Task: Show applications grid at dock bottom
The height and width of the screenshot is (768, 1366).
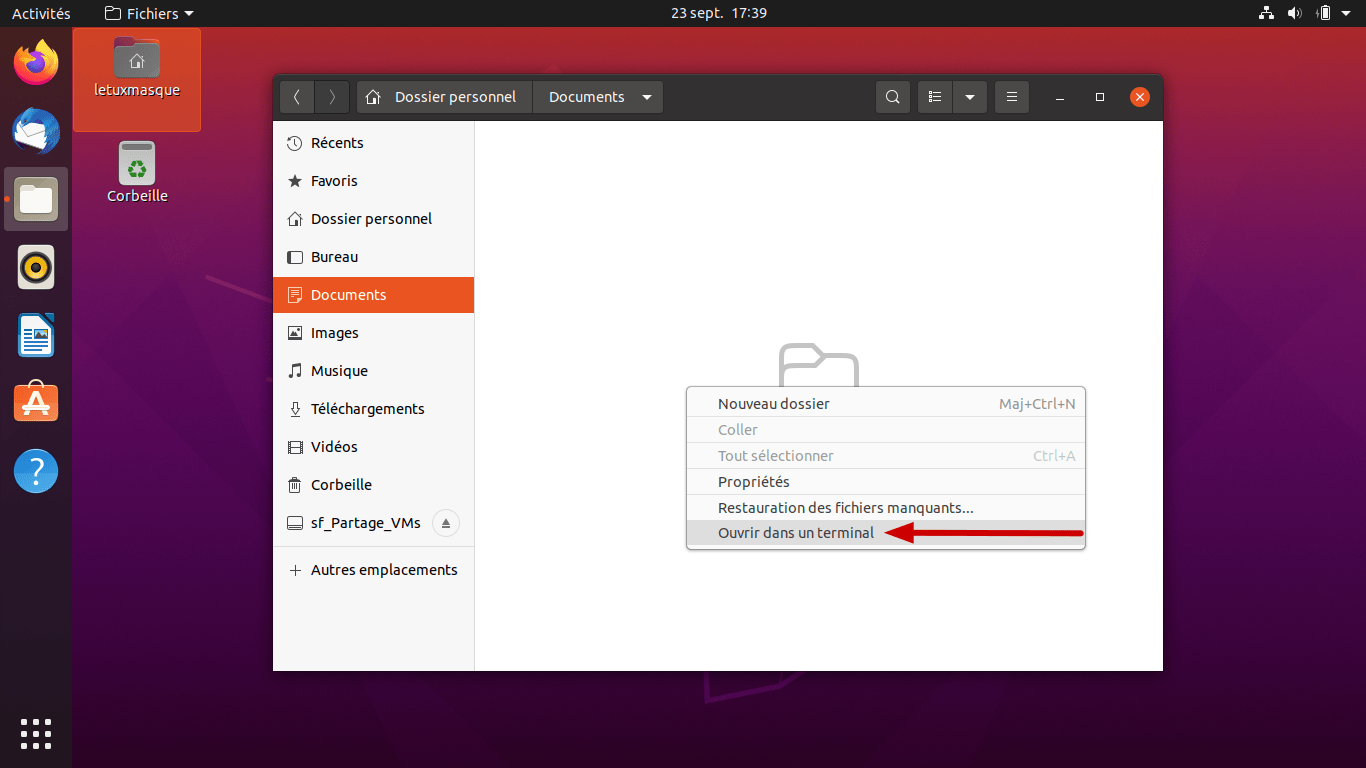Action: pyautogui.click(x=36, y=733)
